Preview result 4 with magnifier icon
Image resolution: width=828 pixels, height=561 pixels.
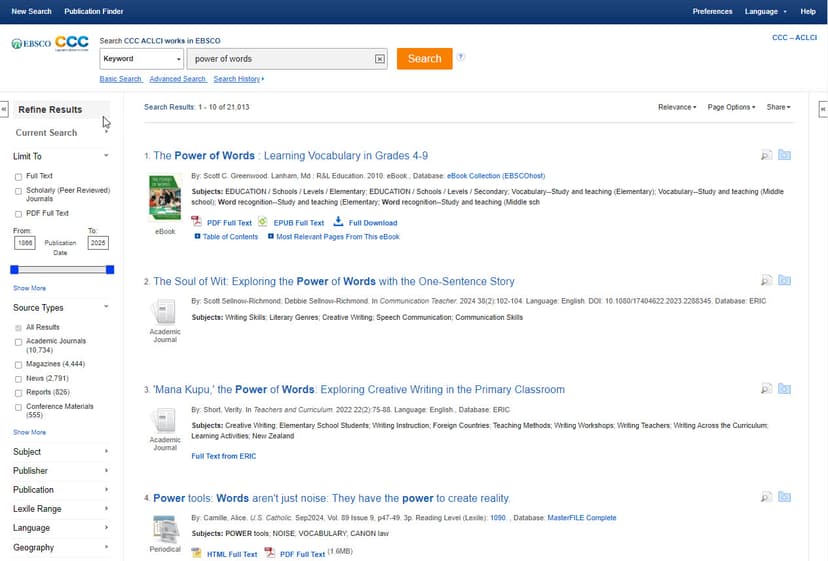point(766,497)
